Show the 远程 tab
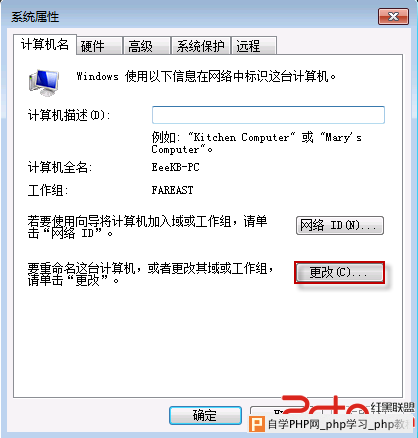 click(254, 46)
